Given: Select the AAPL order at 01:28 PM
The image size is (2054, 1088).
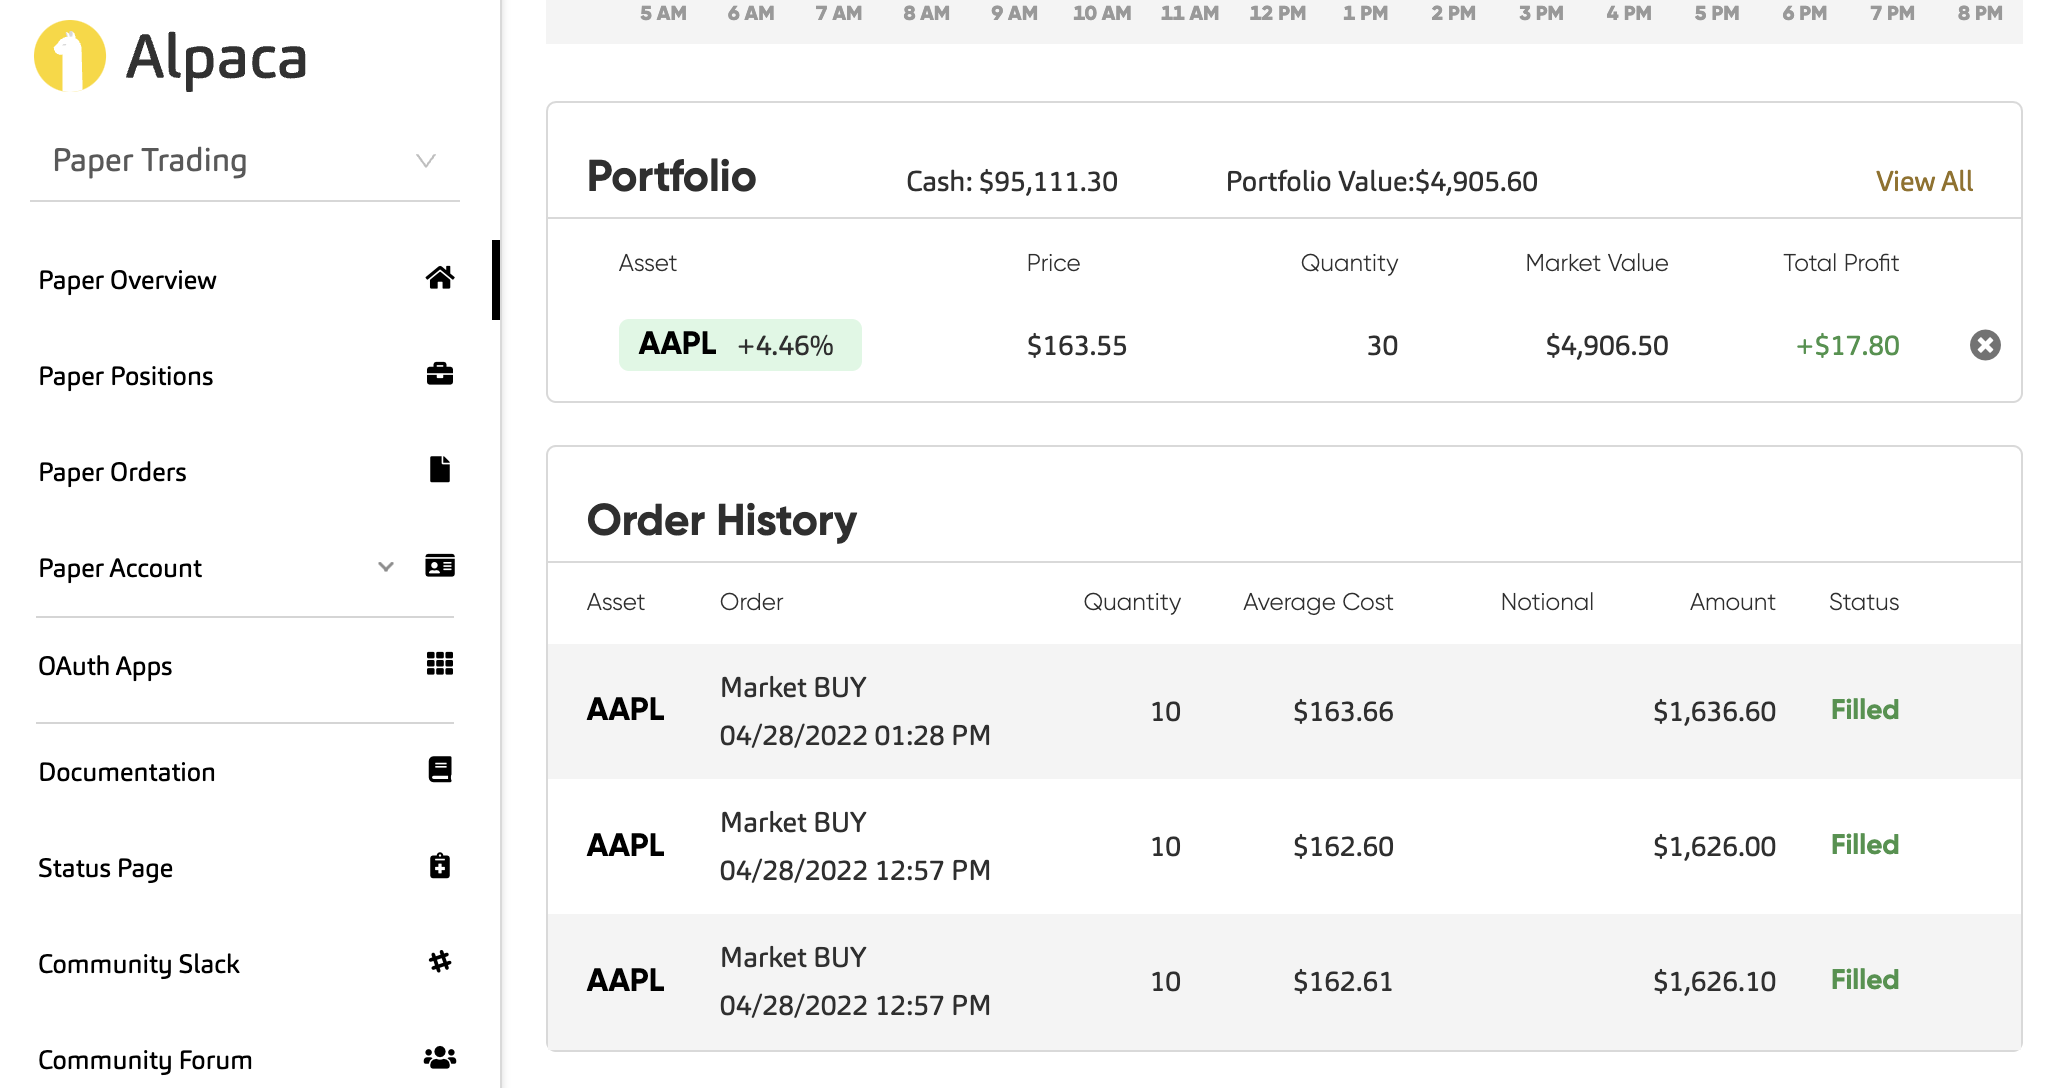Looking at the screenshot, I should 1284,711.
